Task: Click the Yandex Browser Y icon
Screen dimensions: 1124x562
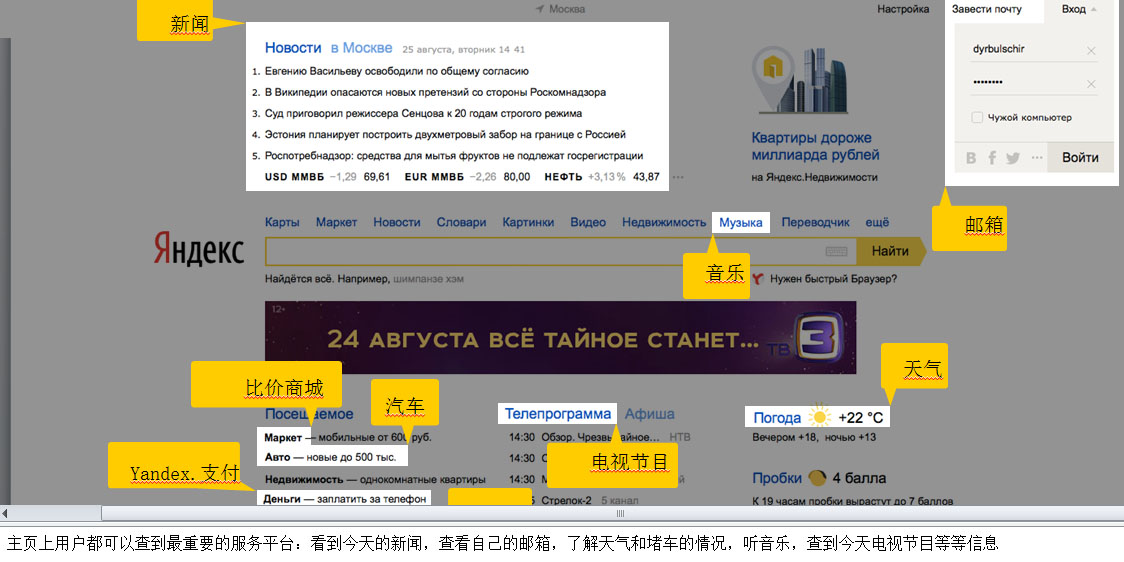Action: 758,279
